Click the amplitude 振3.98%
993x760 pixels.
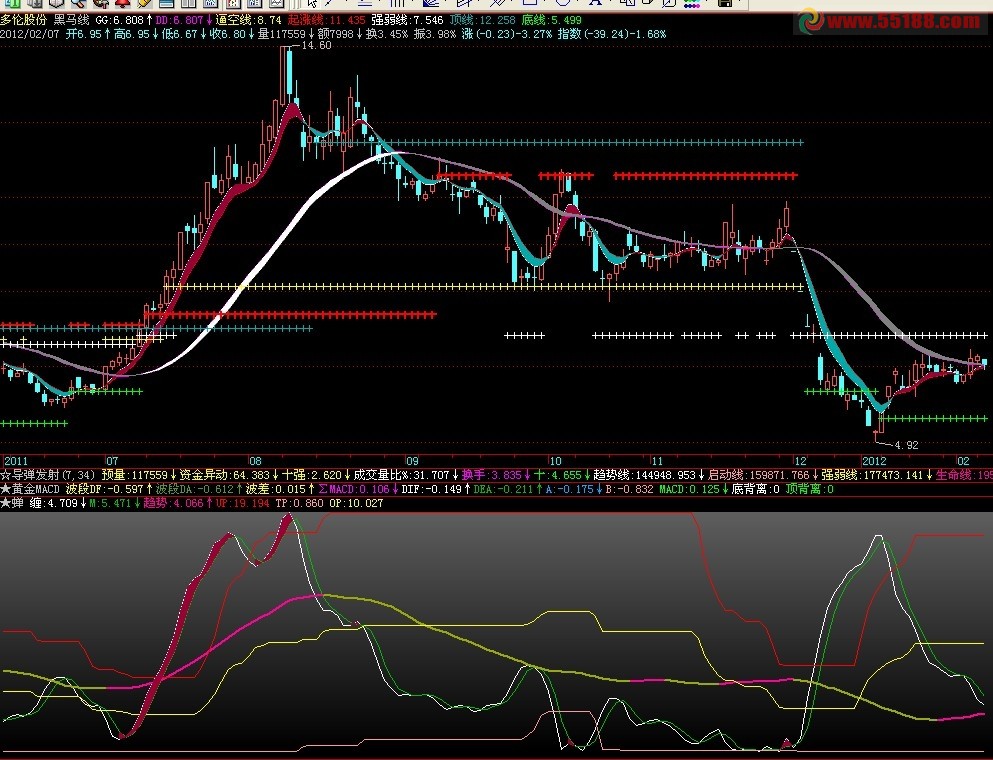click(x=434, y=34)
